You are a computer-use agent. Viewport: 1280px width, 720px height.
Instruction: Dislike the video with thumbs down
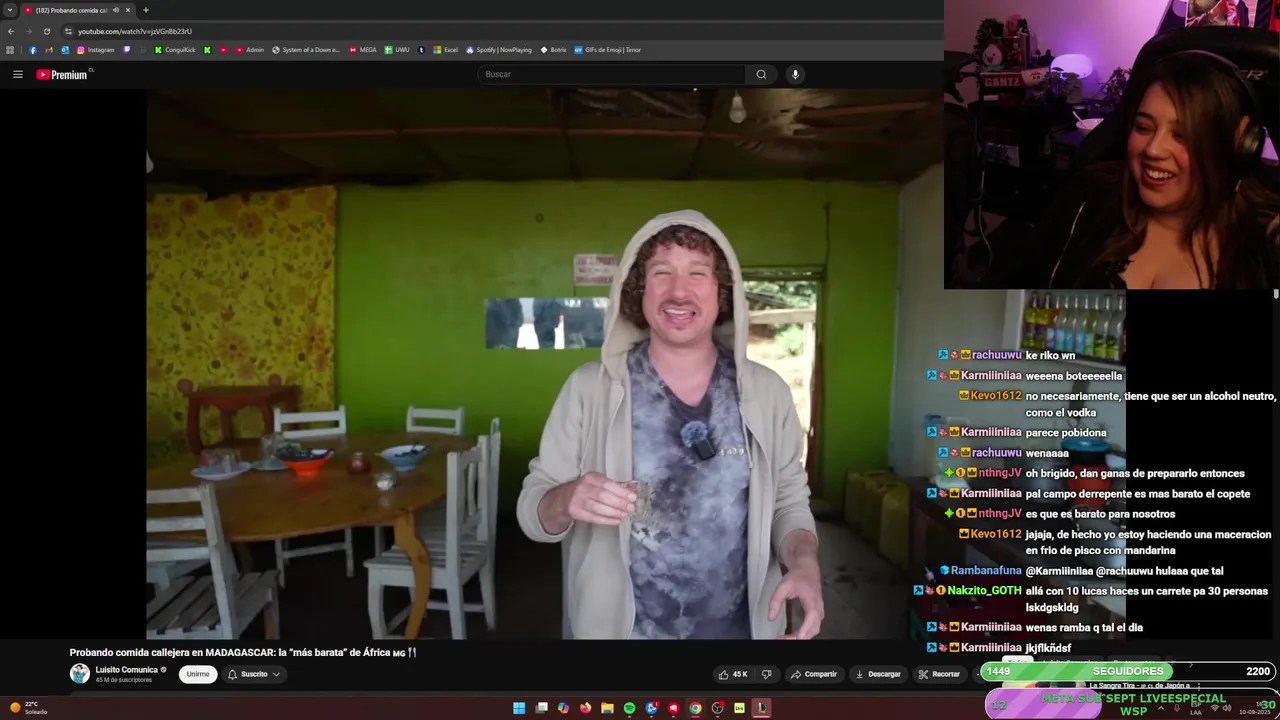767,674
